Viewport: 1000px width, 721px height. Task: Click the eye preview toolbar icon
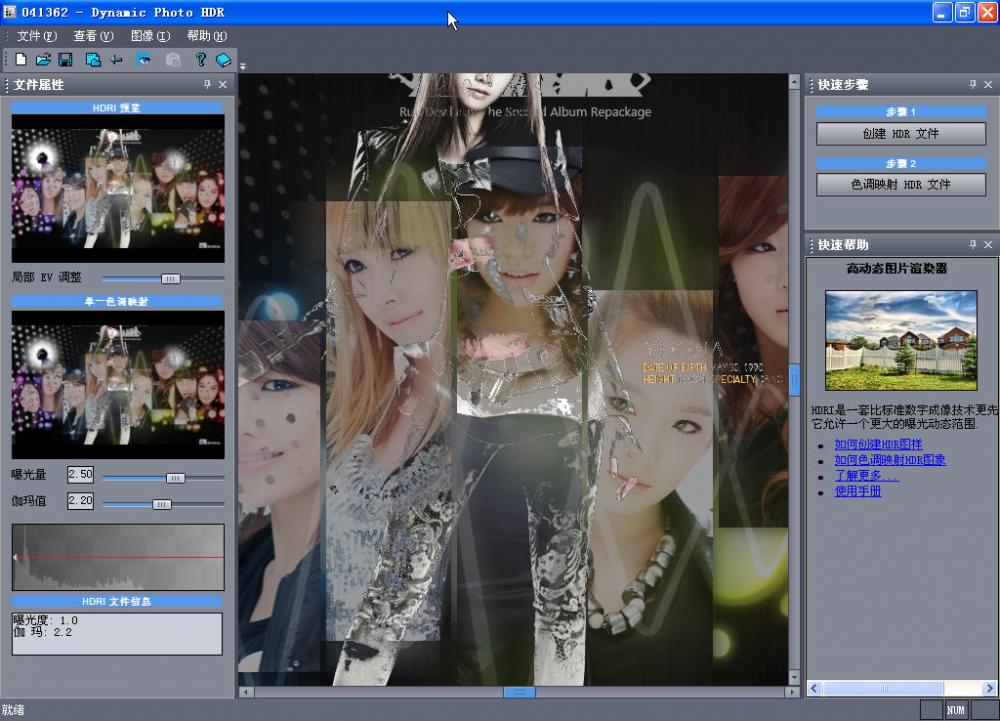[x=144, y=60]
